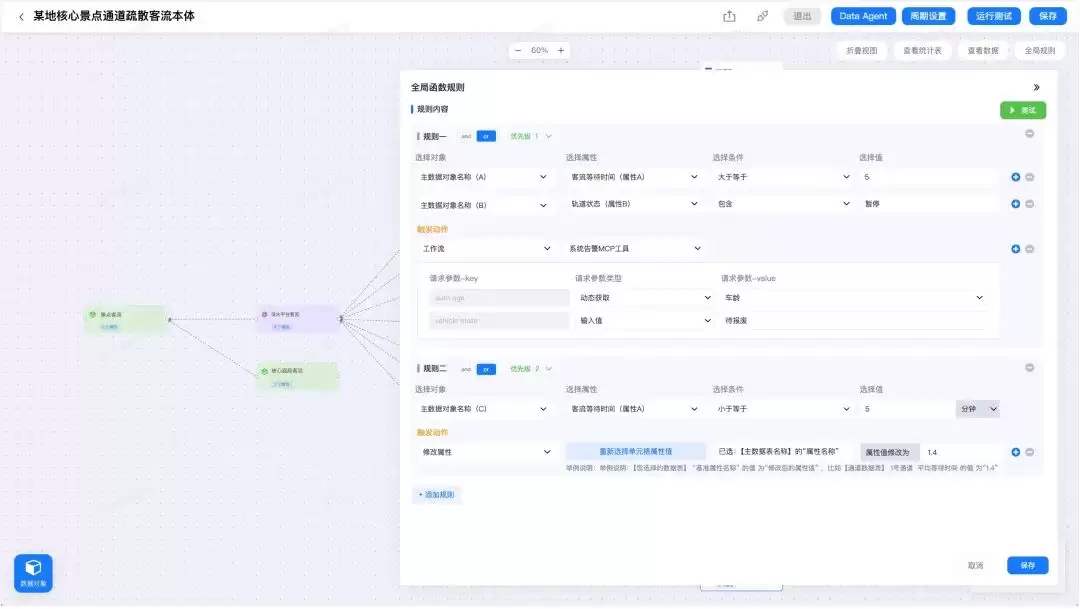Zoom in canvas with plus icon
Viewport: 1080px width, 609px height.
point(561,50)
